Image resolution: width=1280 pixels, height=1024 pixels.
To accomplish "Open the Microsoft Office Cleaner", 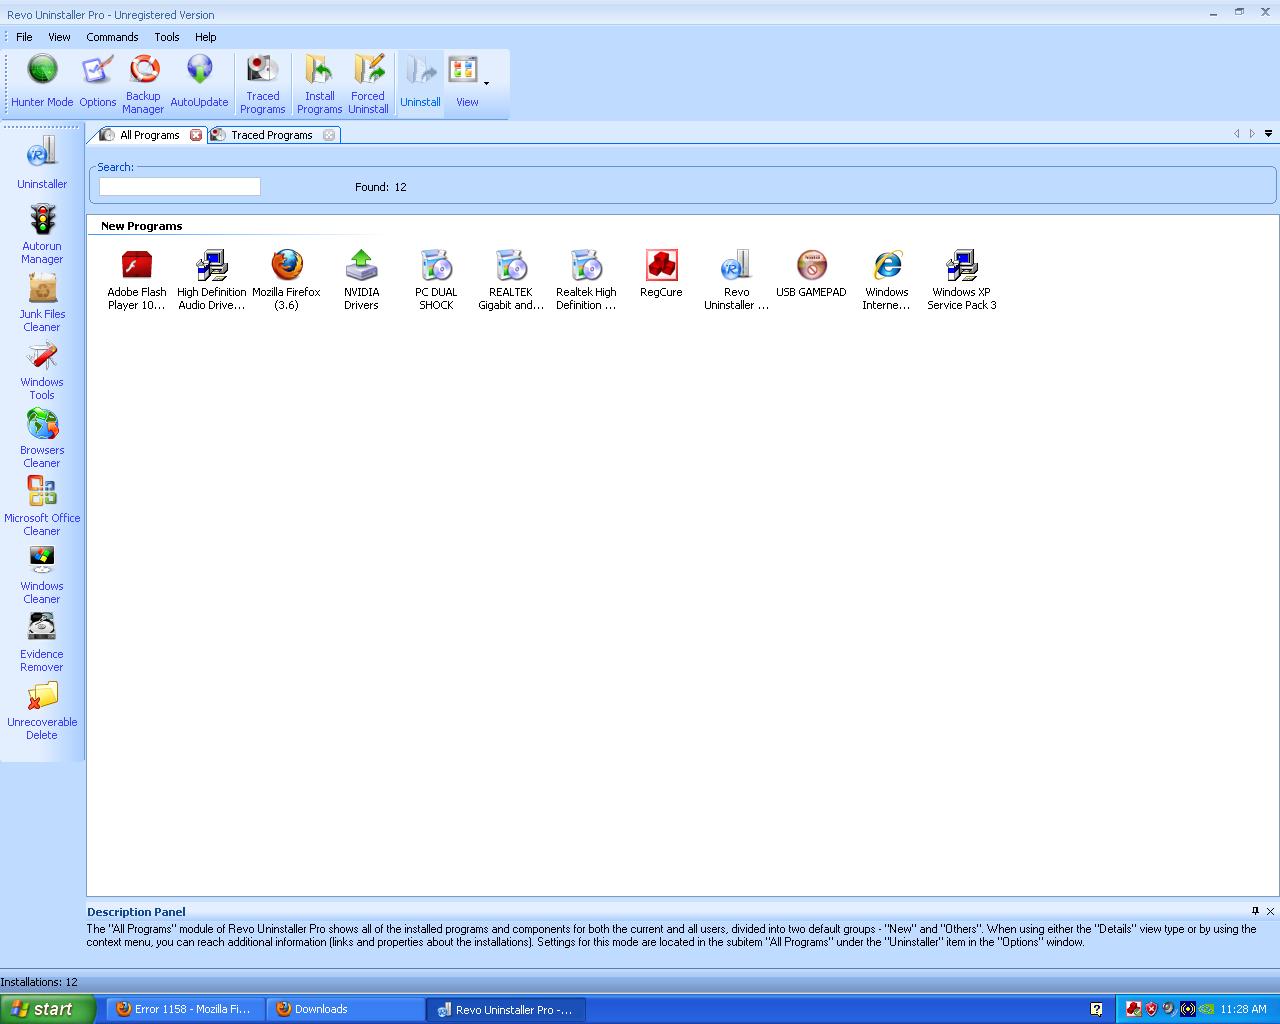I will click(x=42, y=506).
